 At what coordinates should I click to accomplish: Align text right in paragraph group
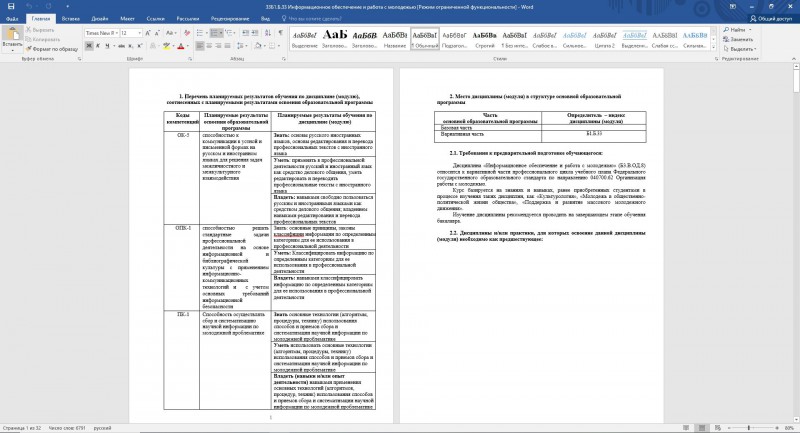pyautogui.click(x=218, y=46)
